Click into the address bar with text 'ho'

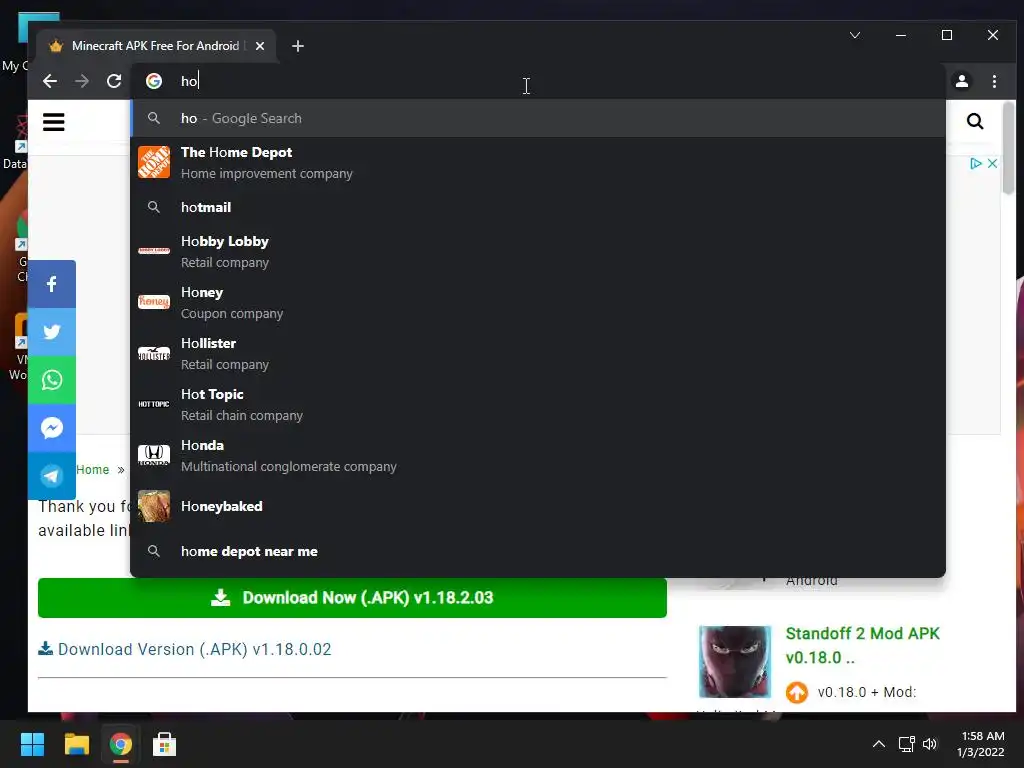tap(538, 81)
